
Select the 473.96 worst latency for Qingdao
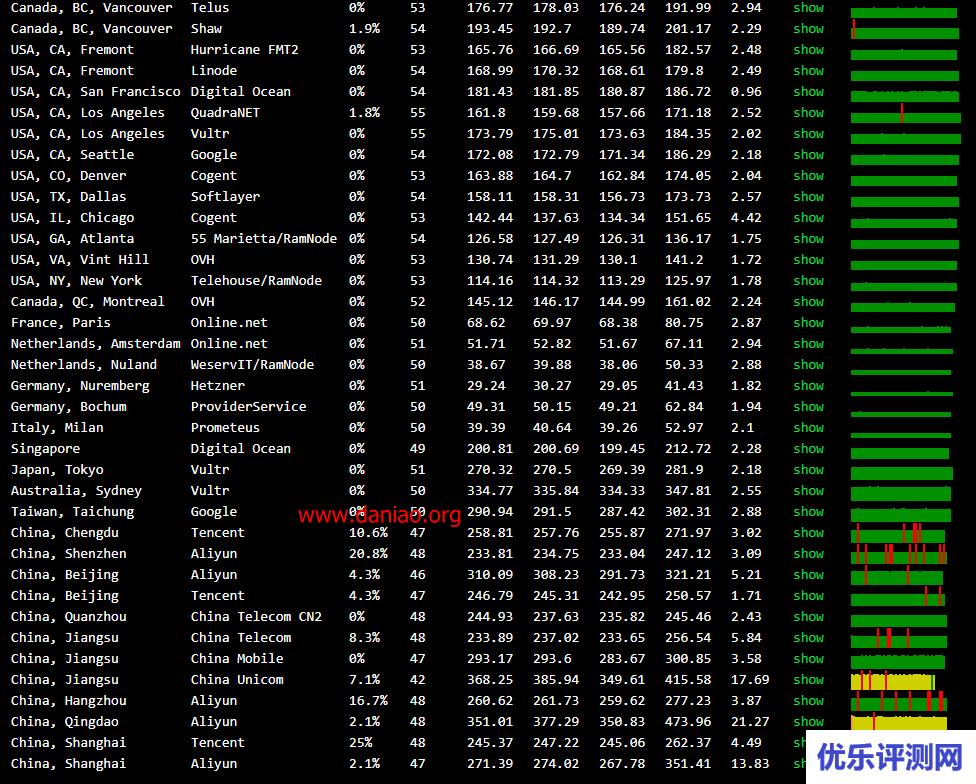point(687,722)
